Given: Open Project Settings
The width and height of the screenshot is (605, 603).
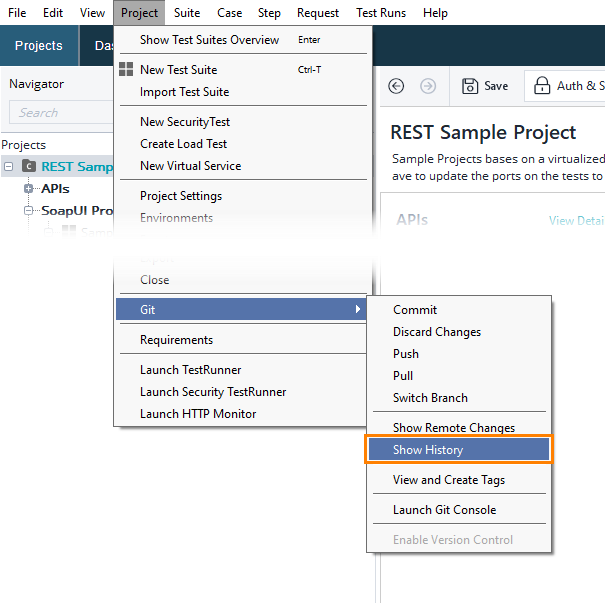Looking at the screenshot, I should 243,196.
